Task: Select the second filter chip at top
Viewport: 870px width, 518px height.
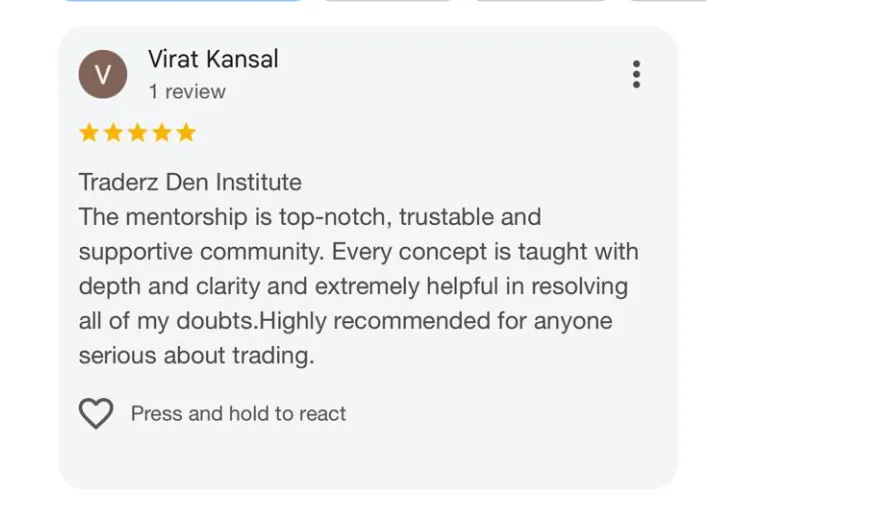Action: tap(388, 1)
